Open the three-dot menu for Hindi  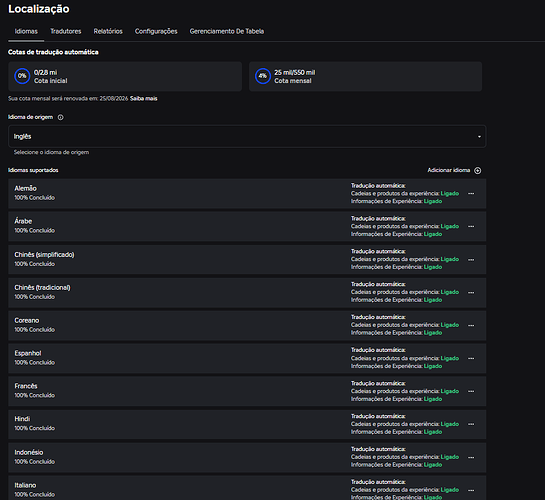[471, 424]
